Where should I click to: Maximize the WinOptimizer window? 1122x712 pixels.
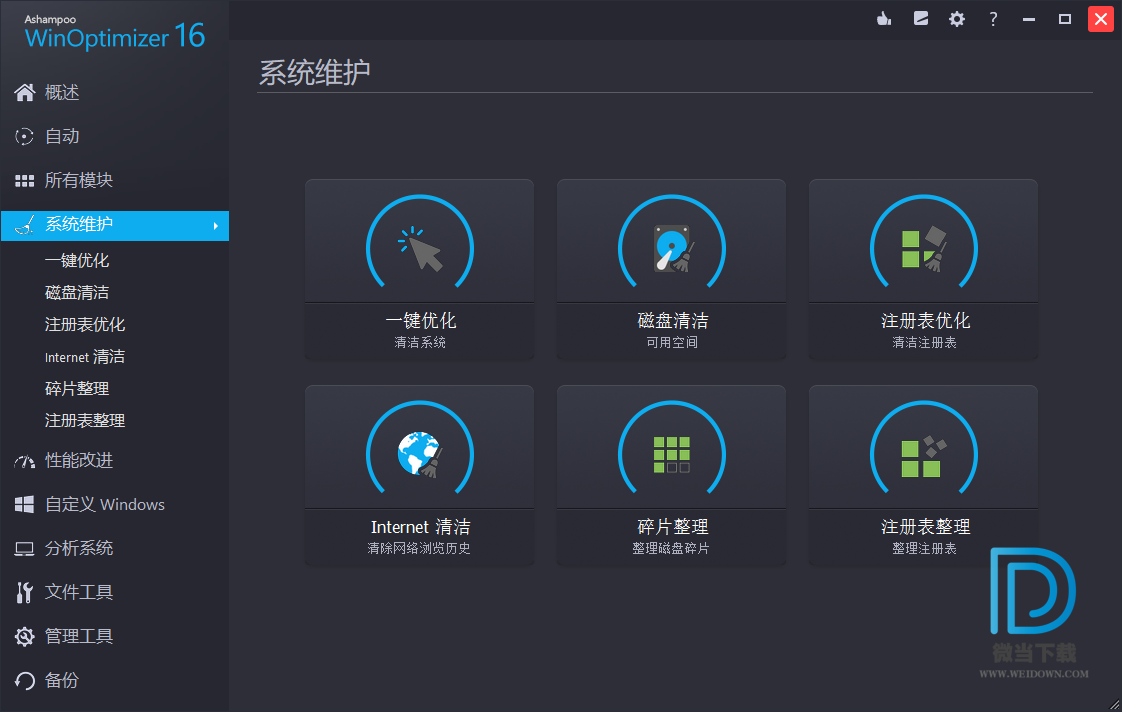(x=1065, y=19)
